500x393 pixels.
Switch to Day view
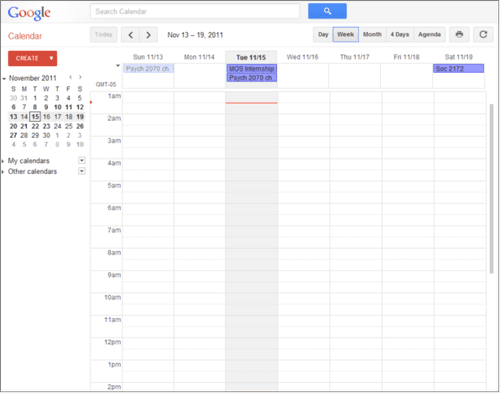[323, 34]
